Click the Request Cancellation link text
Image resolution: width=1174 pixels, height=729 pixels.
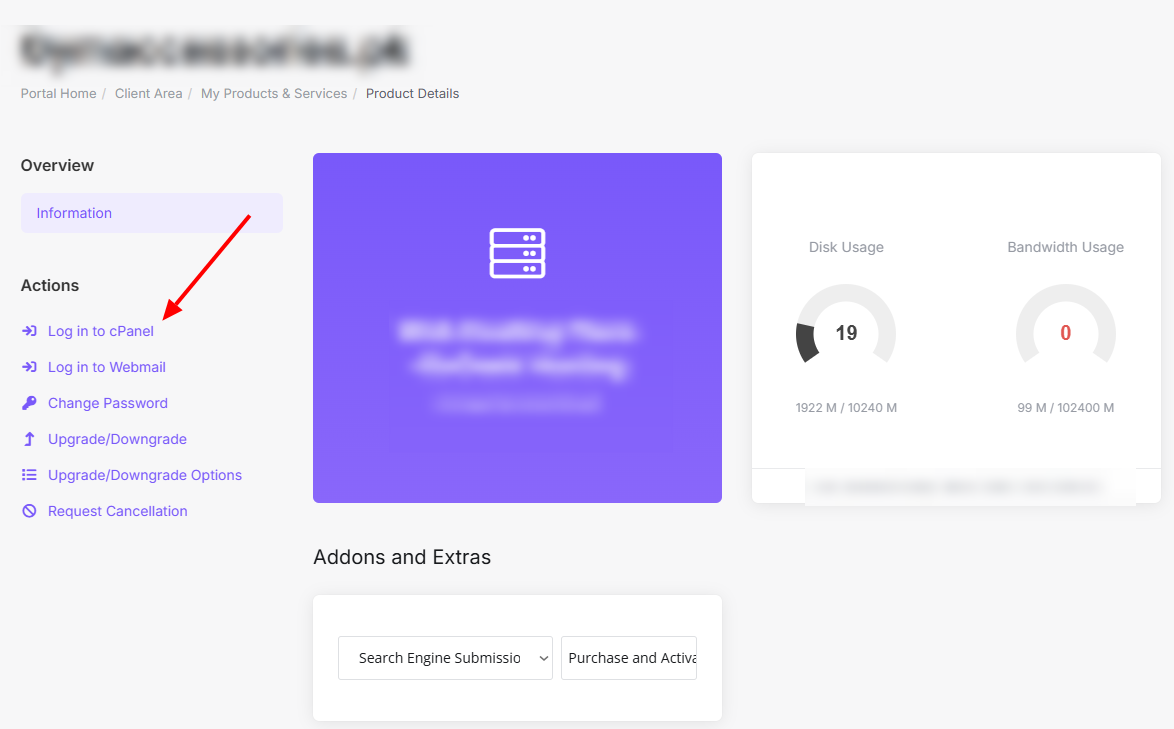pos(118,511)
